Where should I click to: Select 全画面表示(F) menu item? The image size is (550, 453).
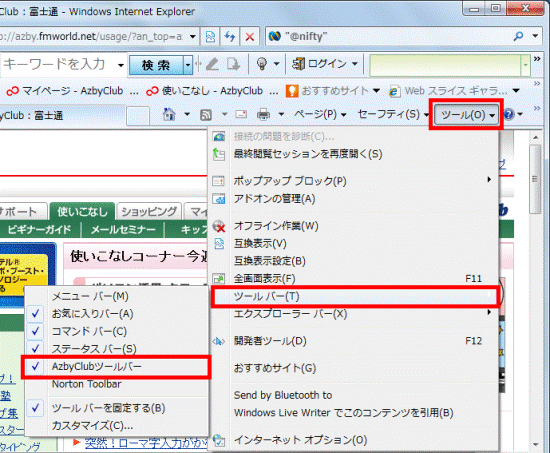(x=354, y=279)
